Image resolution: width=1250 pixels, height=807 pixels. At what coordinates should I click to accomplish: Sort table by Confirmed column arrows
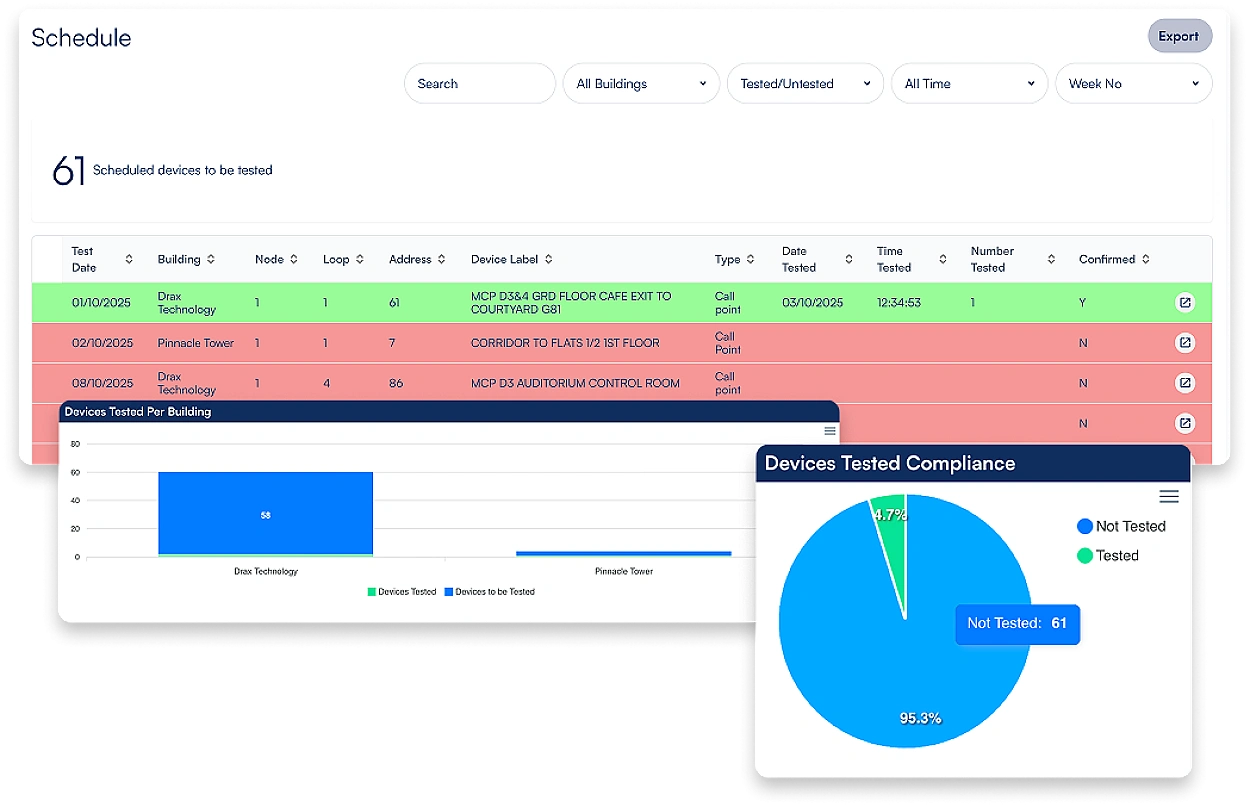pyautogui.click(x=1145, y=259)
